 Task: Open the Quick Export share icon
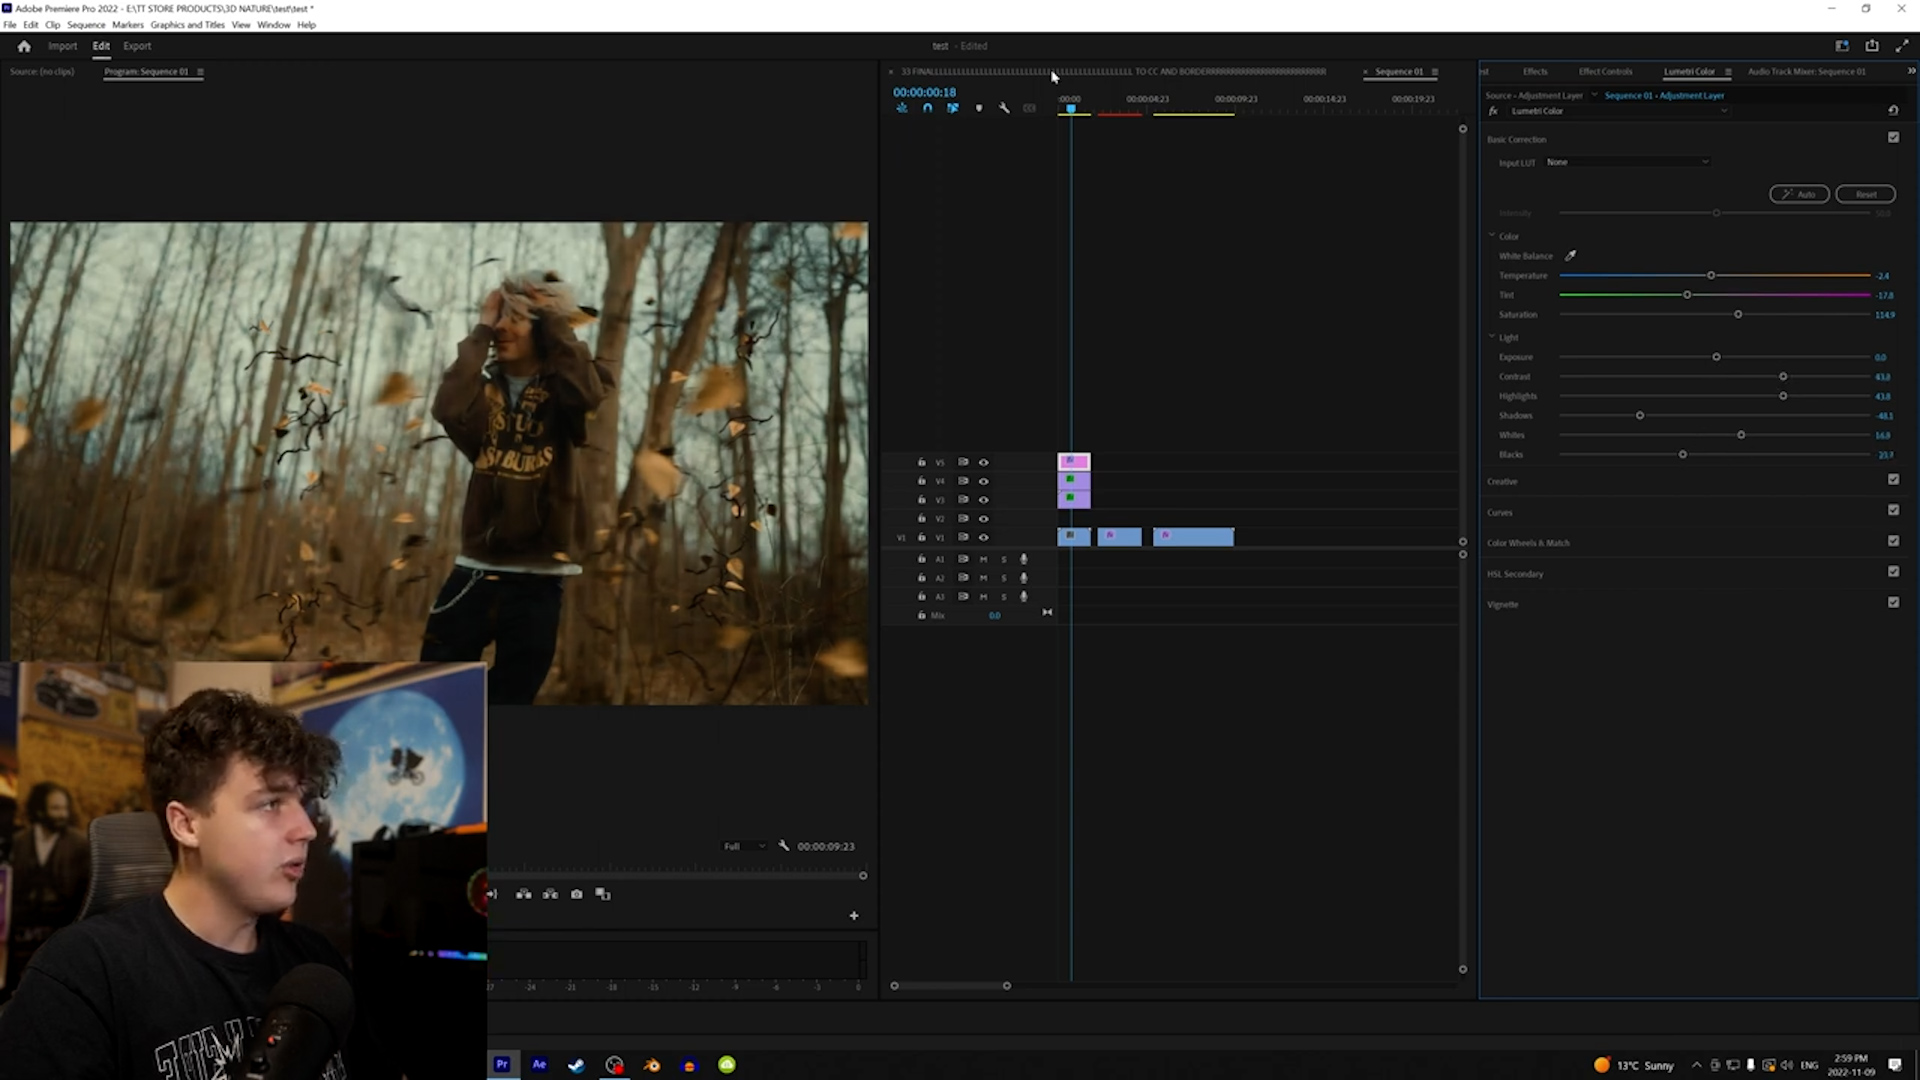click(1872, 46)
